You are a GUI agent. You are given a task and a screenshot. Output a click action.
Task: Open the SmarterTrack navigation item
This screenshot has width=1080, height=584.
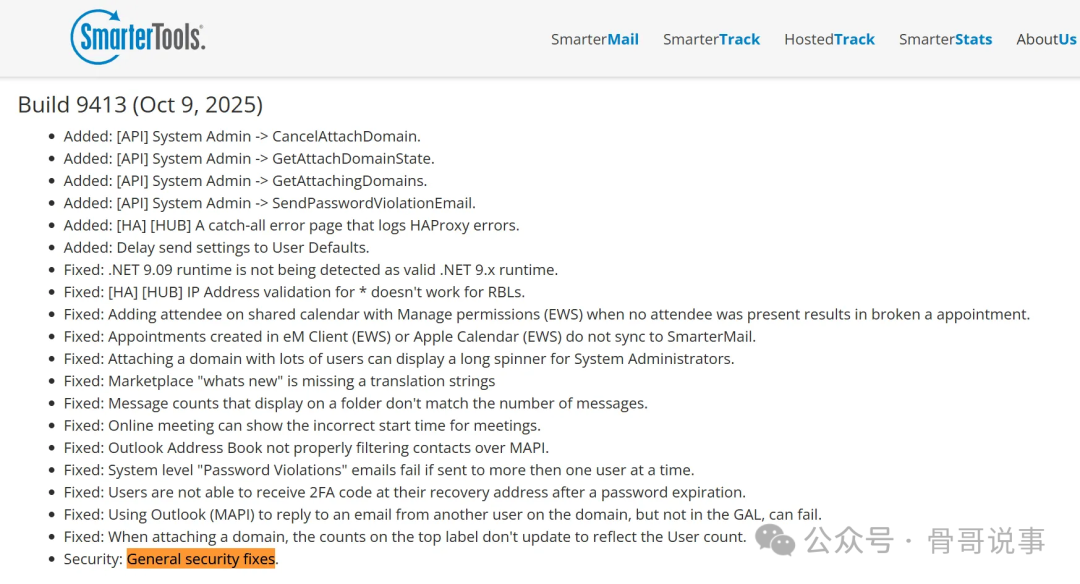(711, 39)
